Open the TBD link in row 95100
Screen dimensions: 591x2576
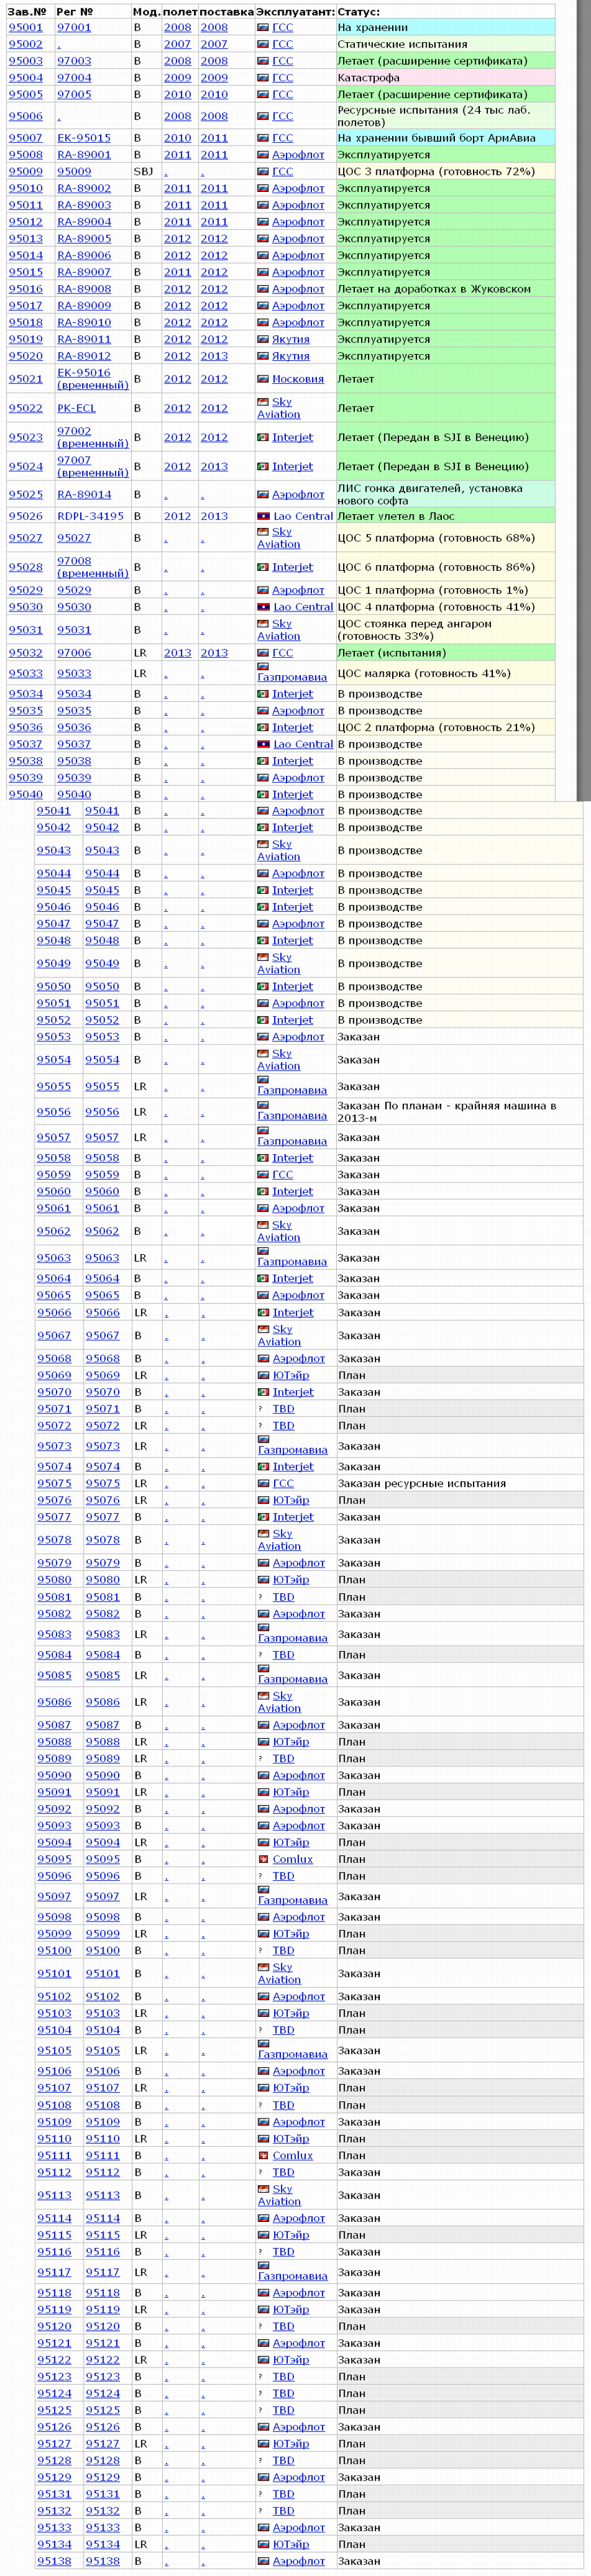point(284,1950)
